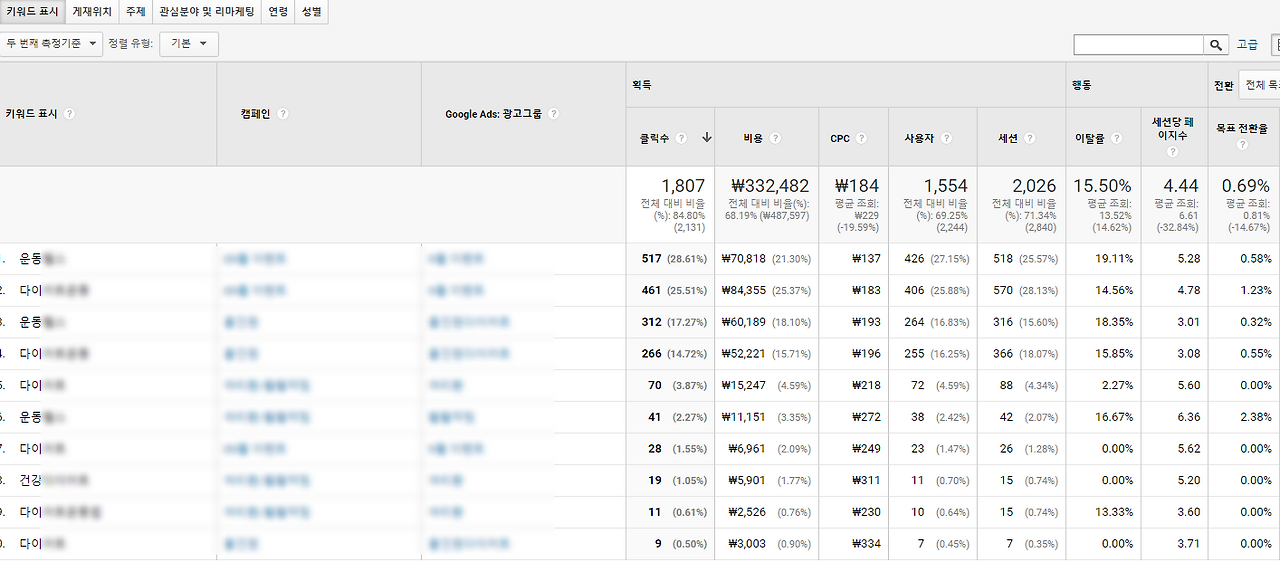Click the magnifier search button
This screenshot has height=562, width=1280.
pyautogui.click(x=1216, y=45)
